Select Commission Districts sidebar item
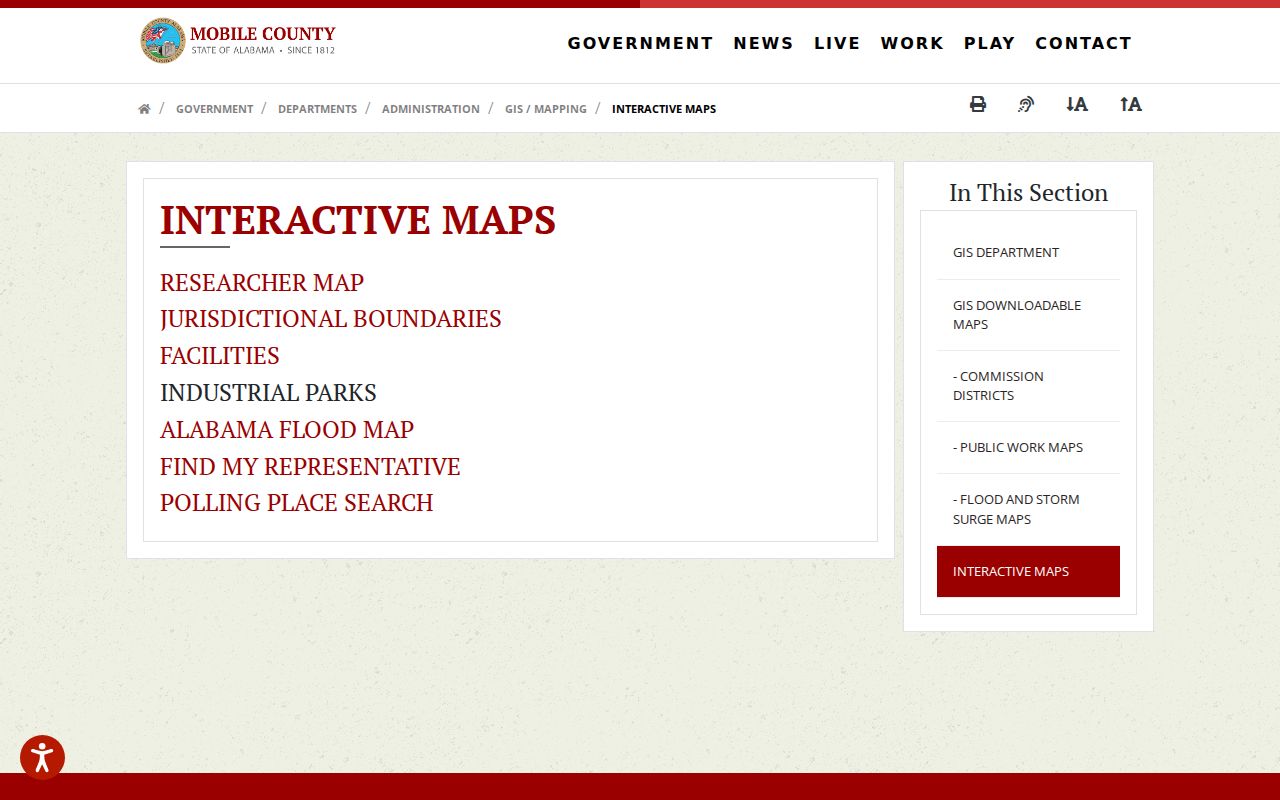 pyautogui.click(x=1028, y=386)
